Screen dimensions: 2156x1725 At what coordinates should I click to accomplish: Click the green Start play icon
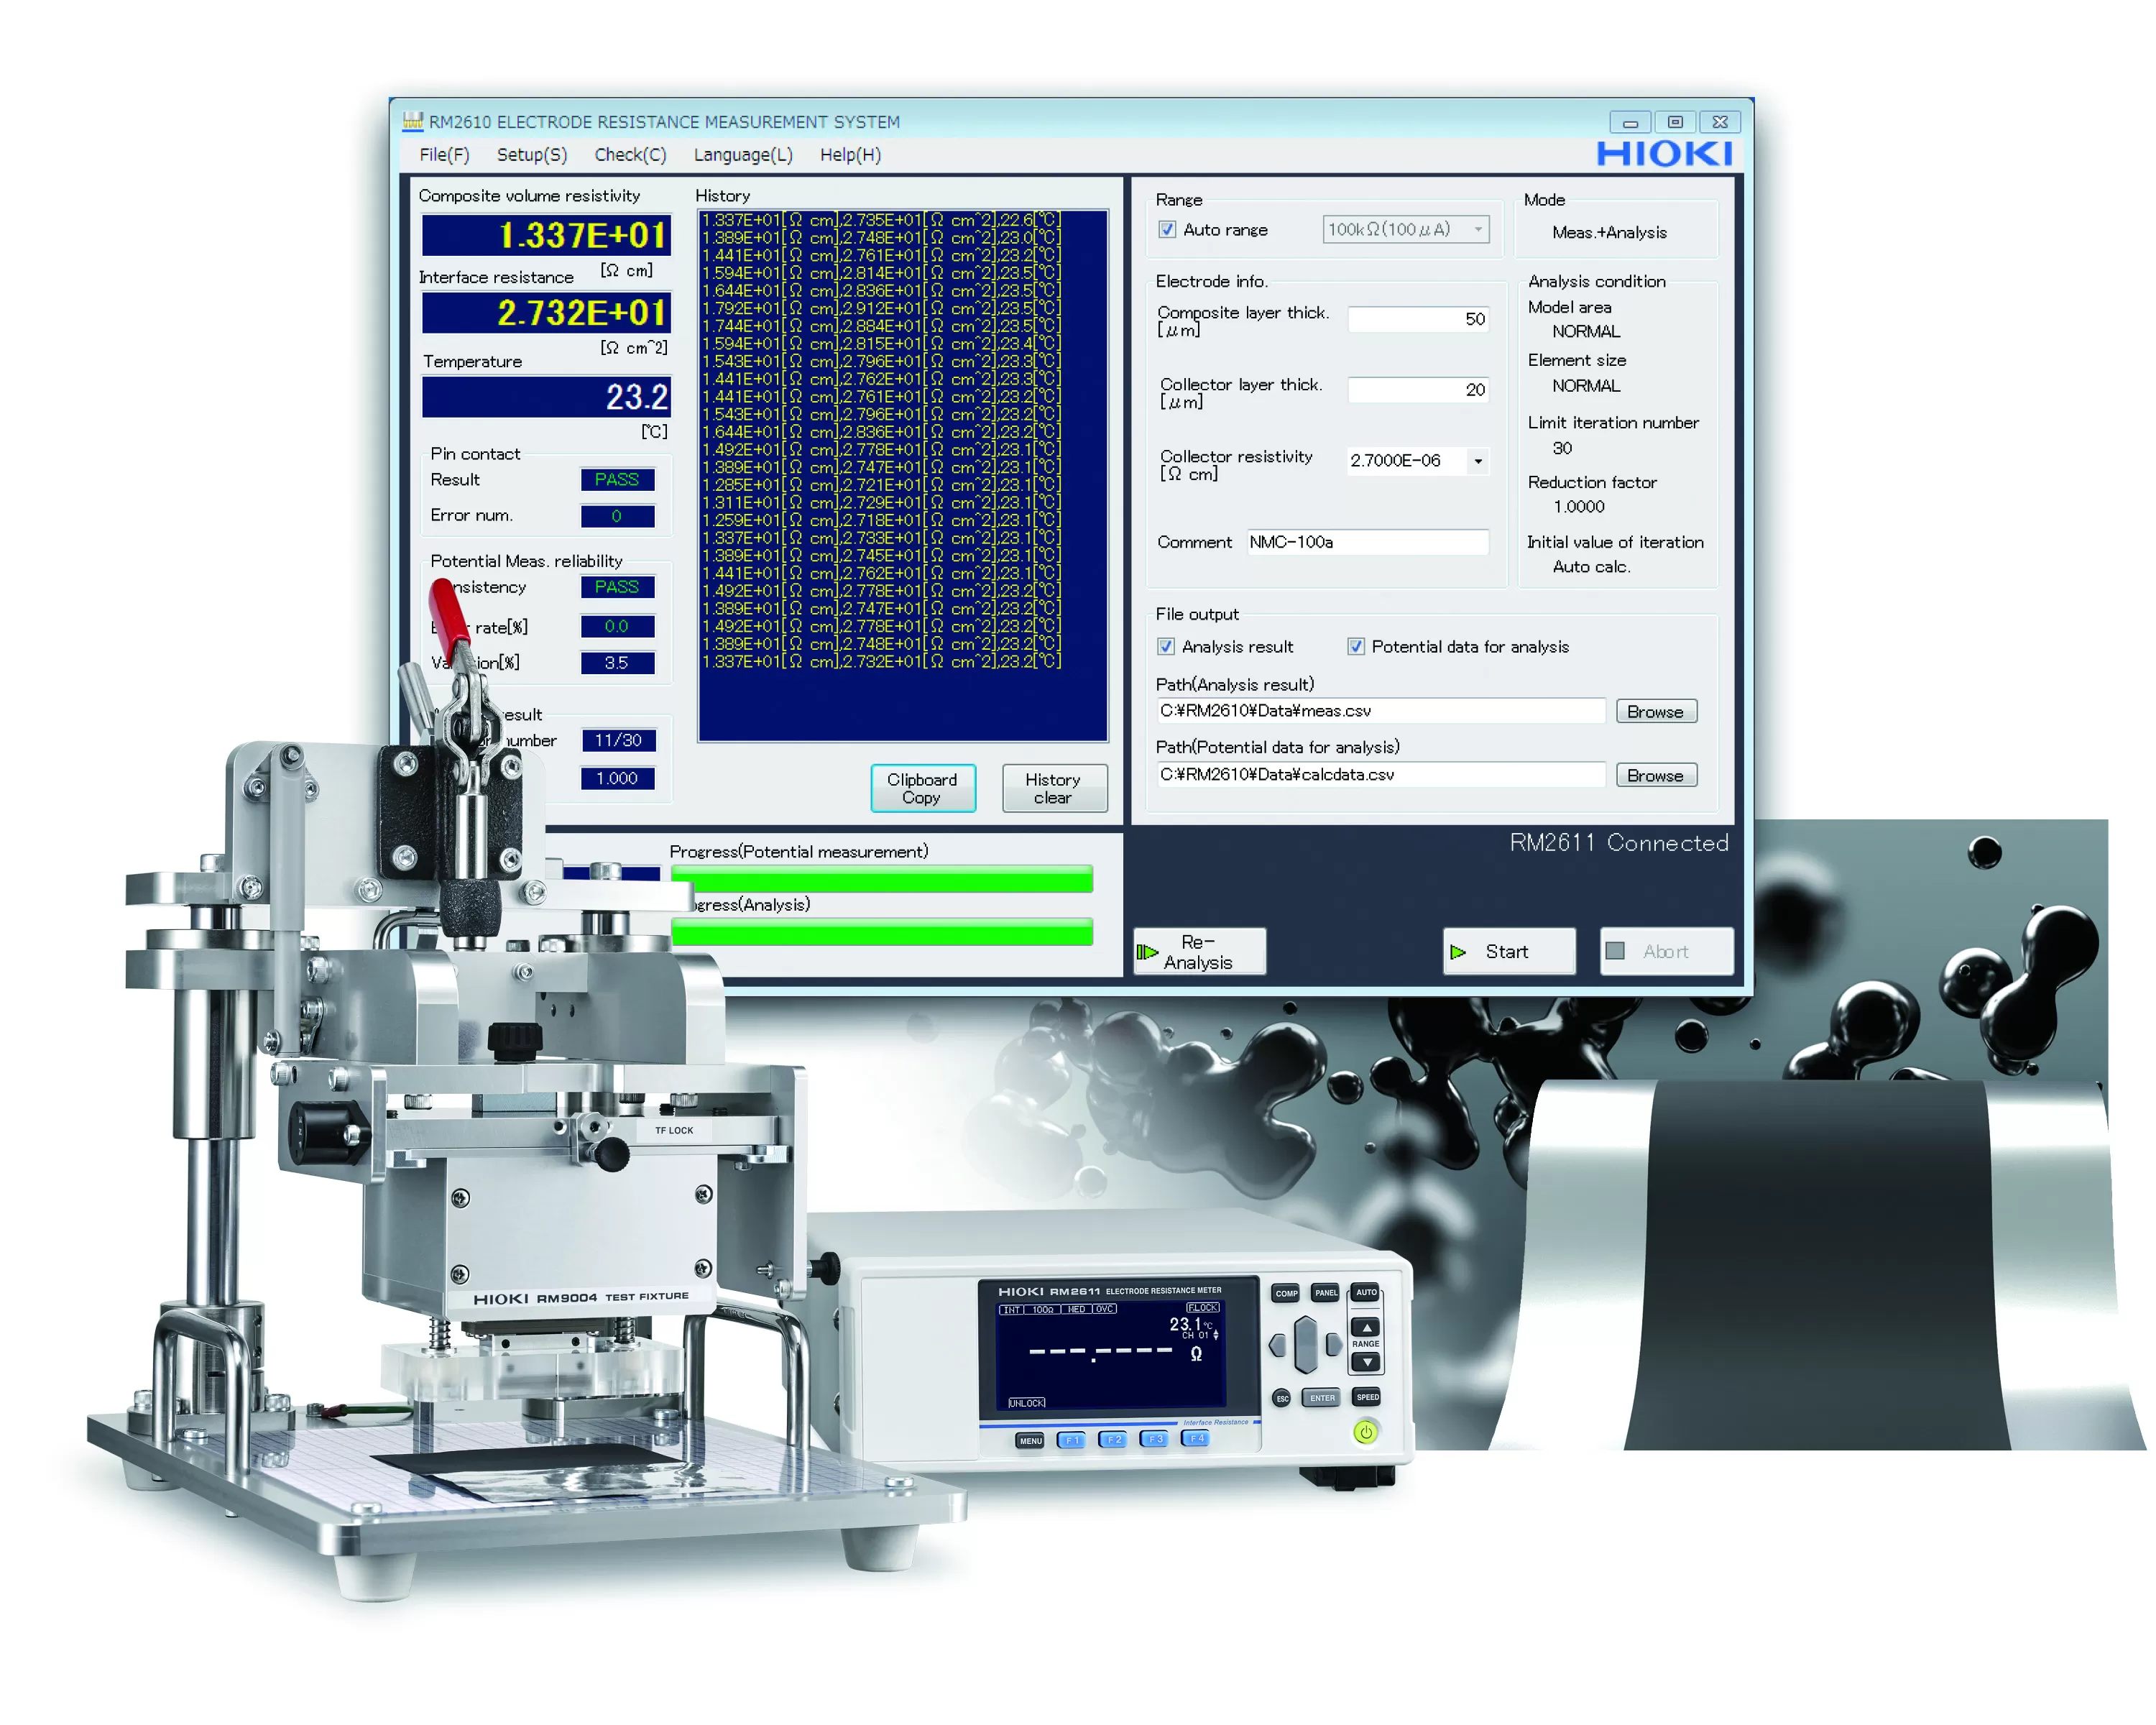(1457, 952)
